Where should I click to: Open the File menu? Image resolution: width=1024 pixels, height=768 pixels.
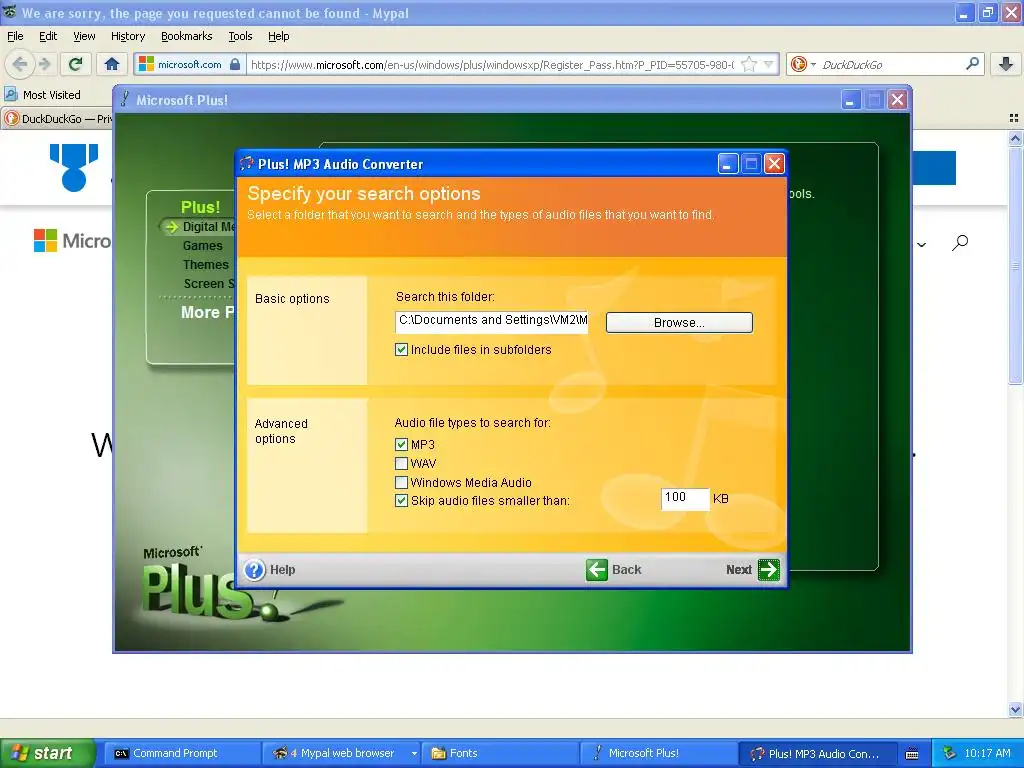15,36
